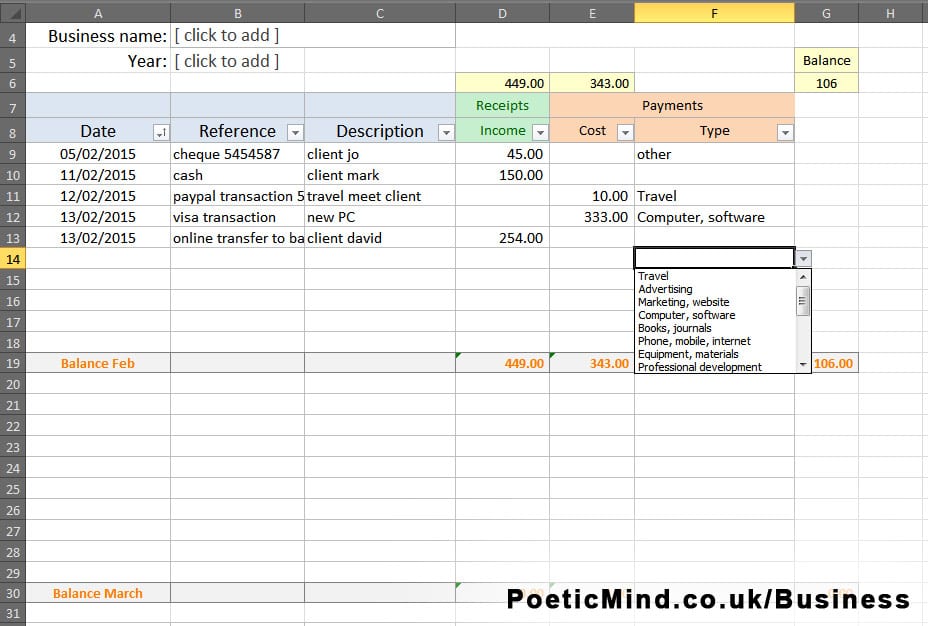Open the Description column filter arrow

coord(445,131)
